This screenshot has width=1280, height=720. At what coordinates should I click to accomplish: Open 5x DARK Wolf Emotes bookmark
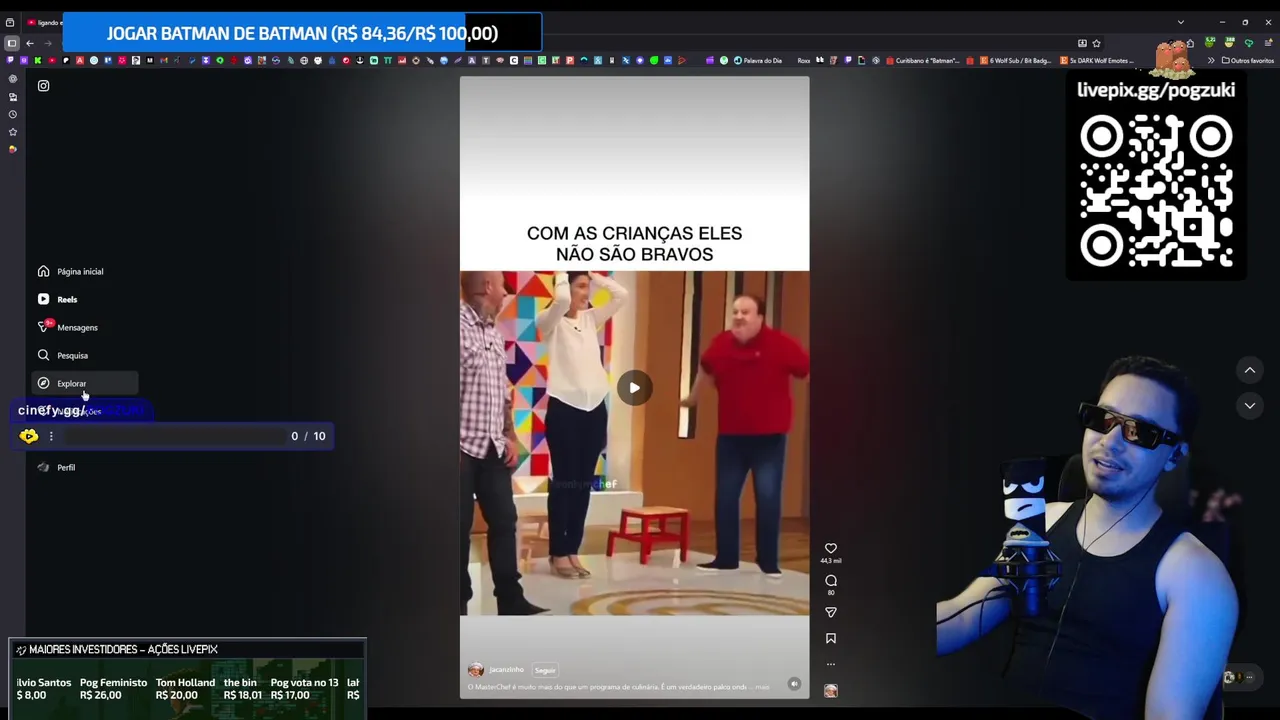pyautogui.click(x=1096, y=60)
